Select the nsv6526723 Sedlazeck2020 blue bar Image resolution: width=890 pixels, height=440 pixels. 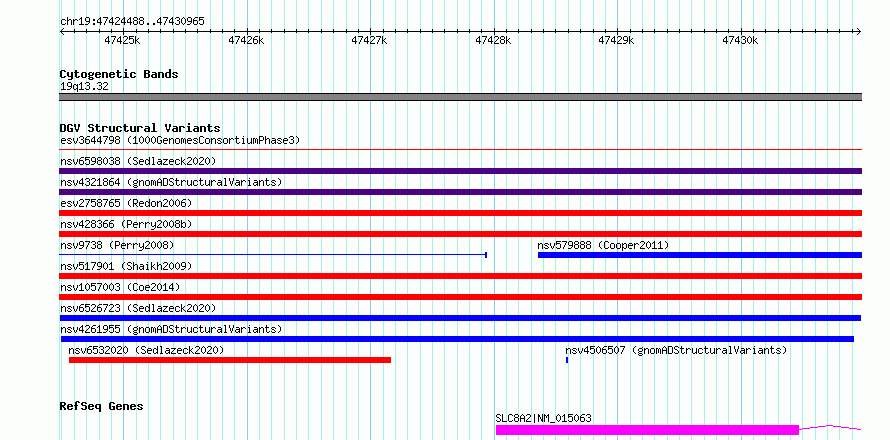point(460,318)
